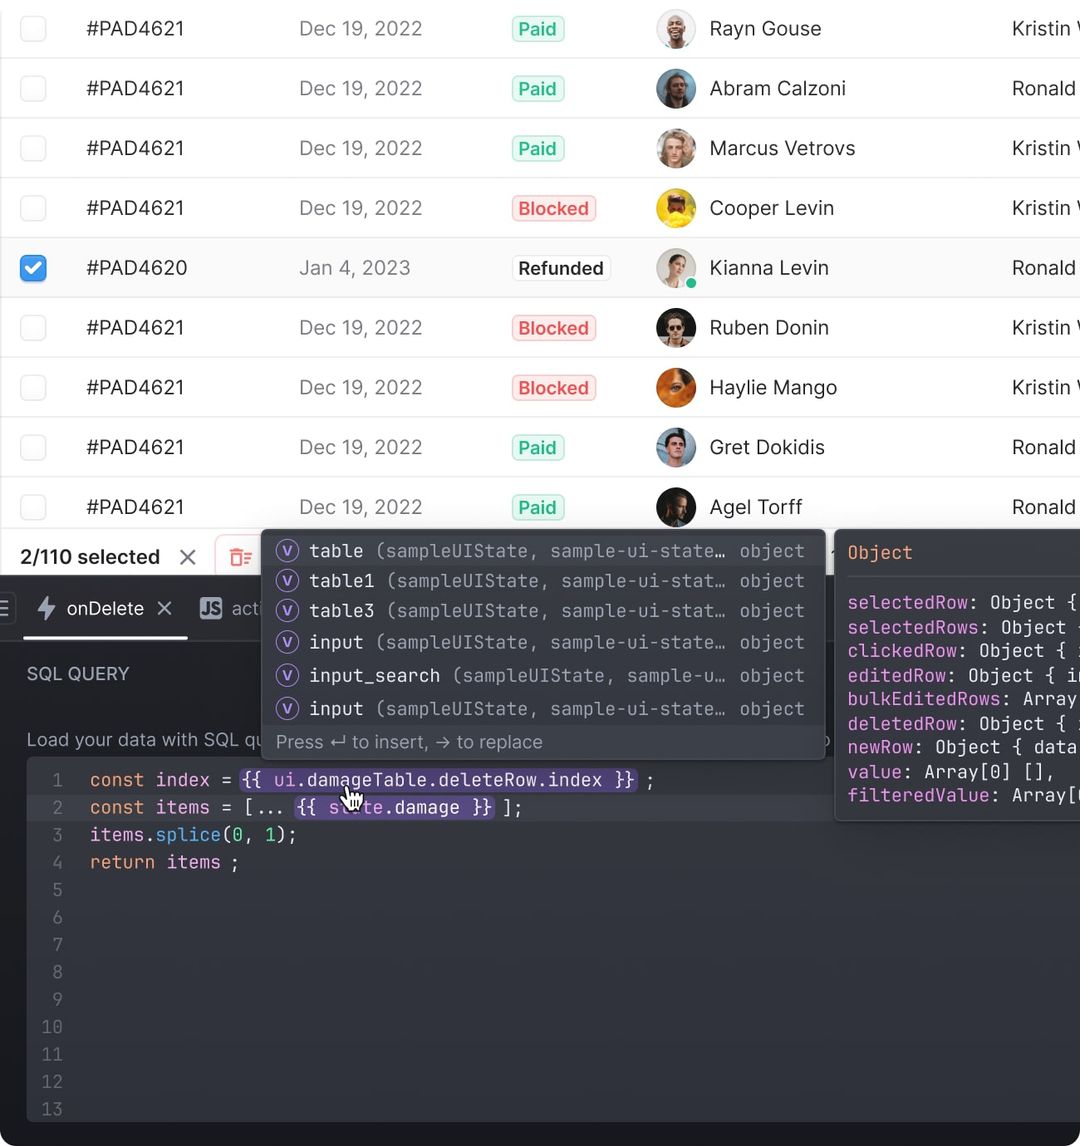
Task: Click the V icon beside the first table suggestion
Action: 287,550
